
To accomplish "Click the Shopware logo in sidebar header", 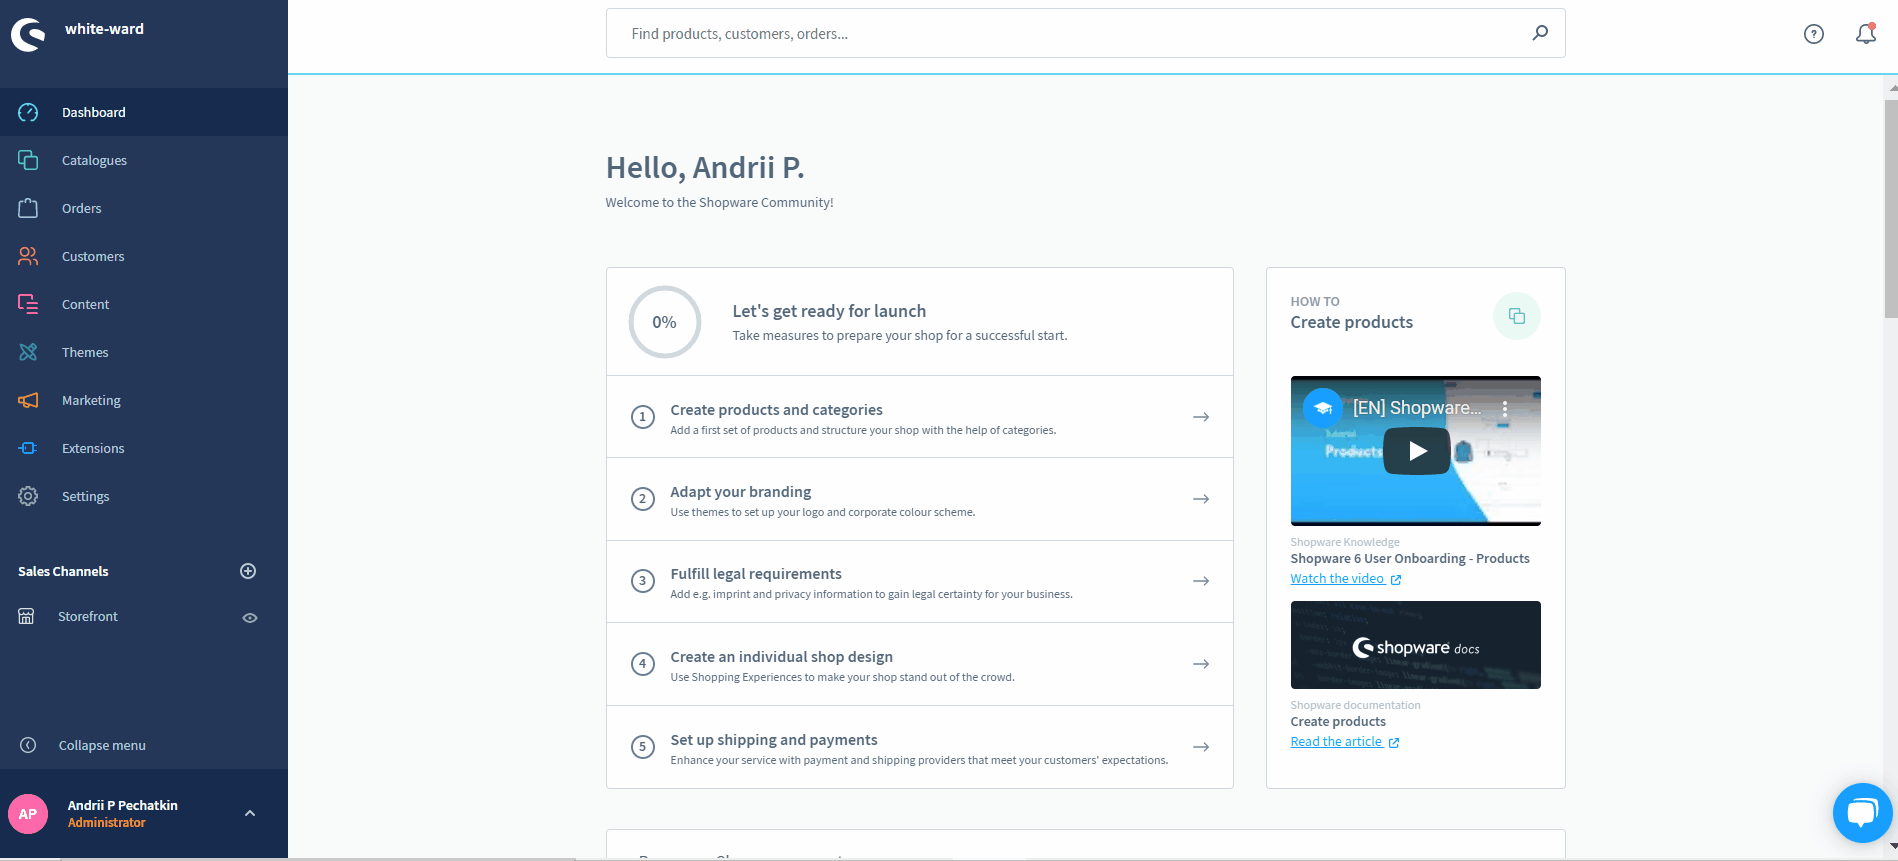I will (28, 35).
